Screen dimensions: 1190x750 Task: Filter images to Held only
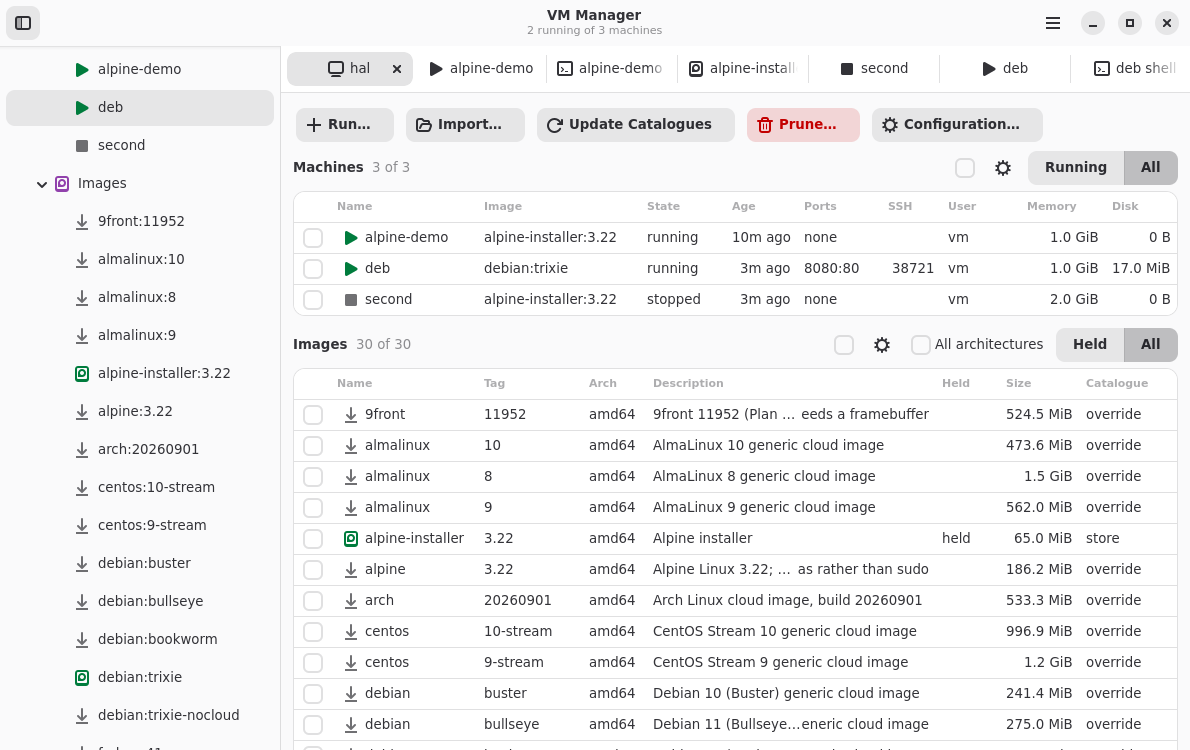(1089, 345)
